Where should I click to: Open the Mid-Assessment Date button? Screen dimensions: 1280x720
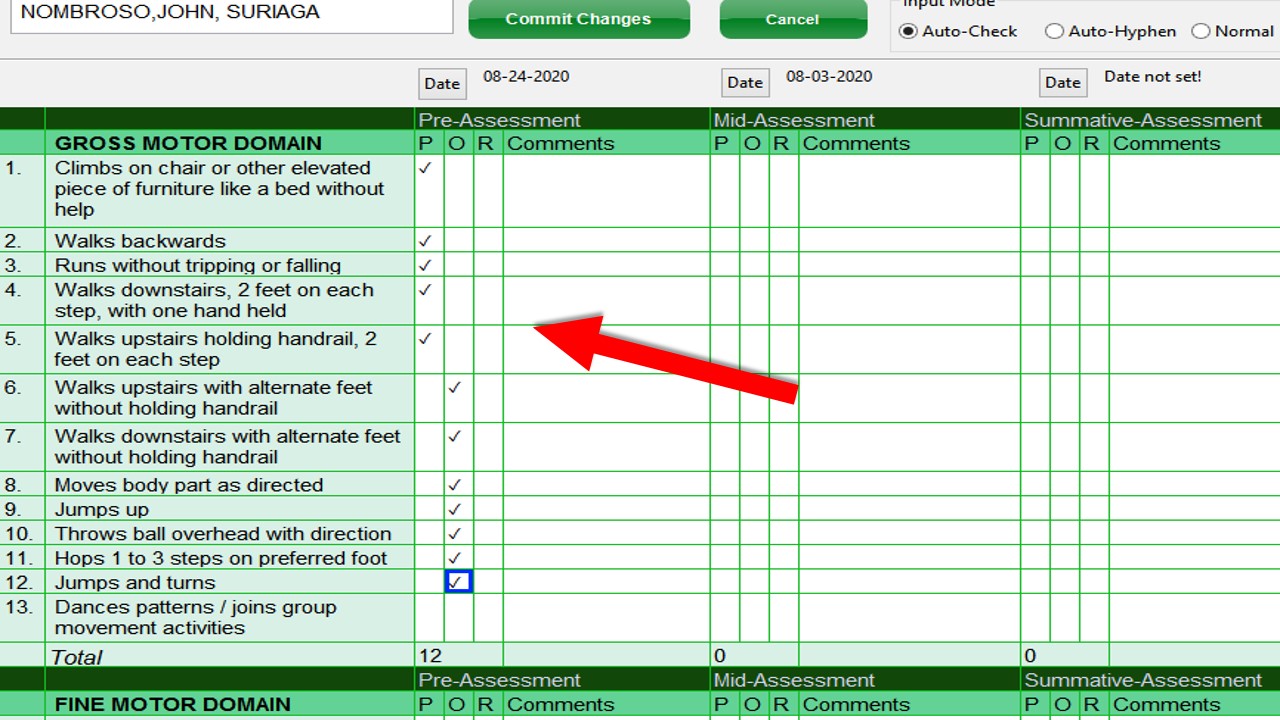point(745,83)
